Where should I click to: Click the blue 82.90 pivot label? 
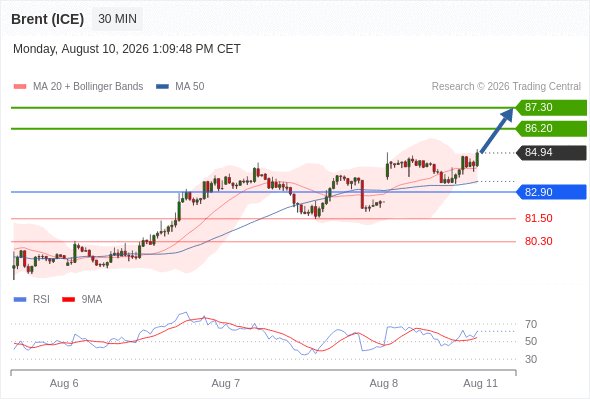tap(551, 192)
